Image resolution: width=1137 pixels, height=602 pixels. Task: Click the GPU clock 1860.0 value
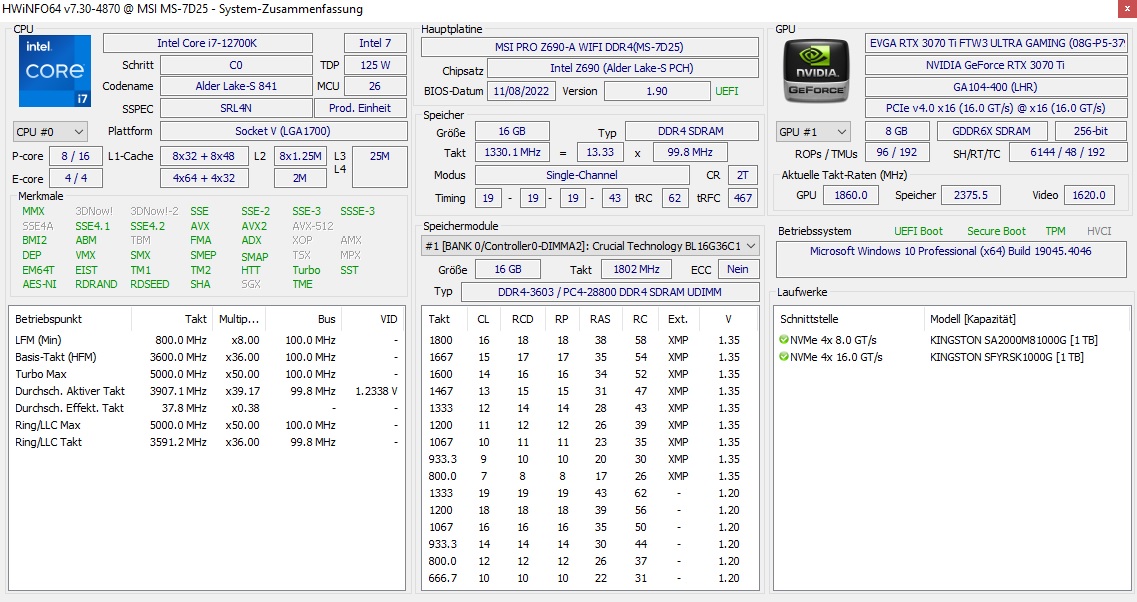[x=851, y=195]
